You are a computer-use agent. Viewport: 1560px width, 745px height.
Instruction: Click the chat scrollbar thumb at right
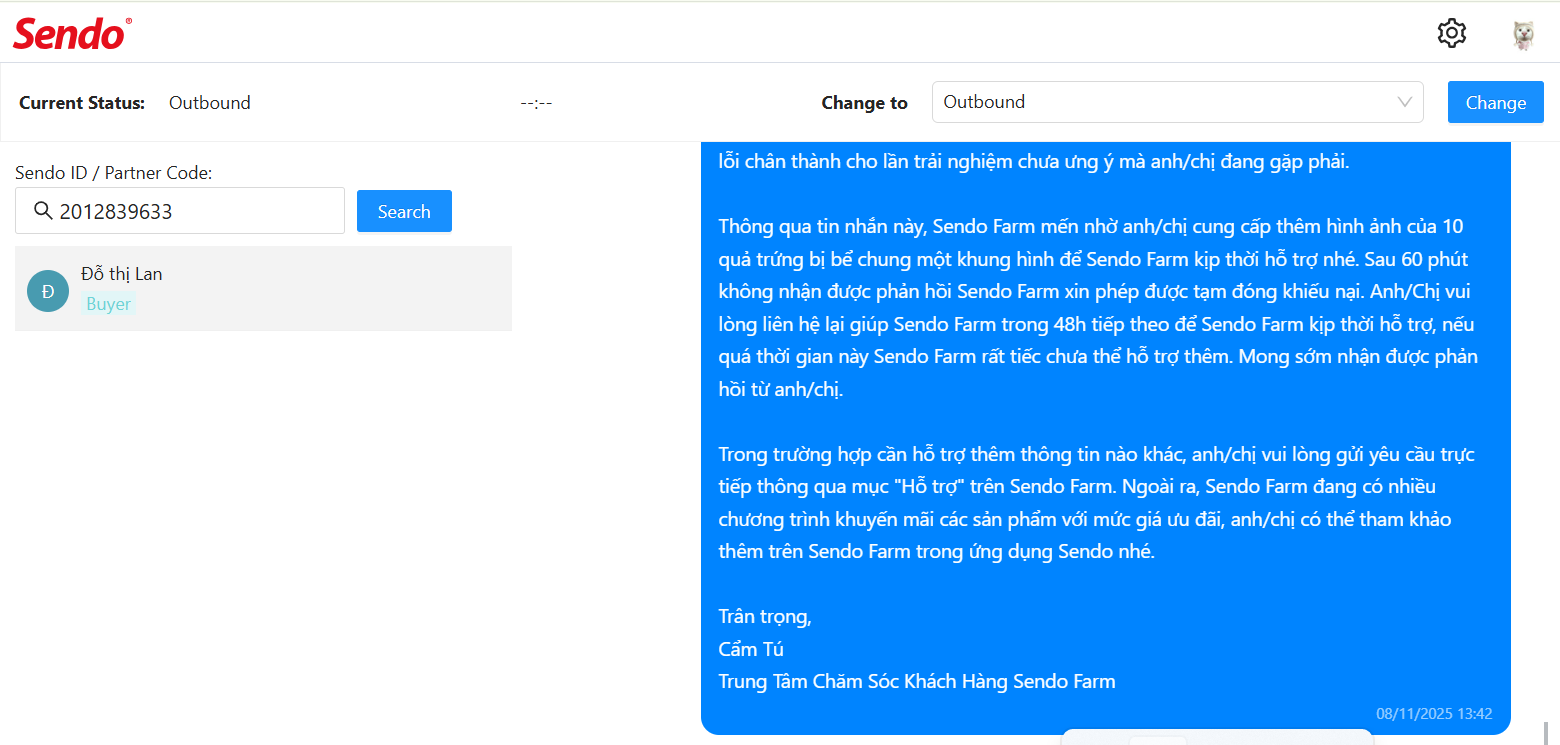[1546, 733]
